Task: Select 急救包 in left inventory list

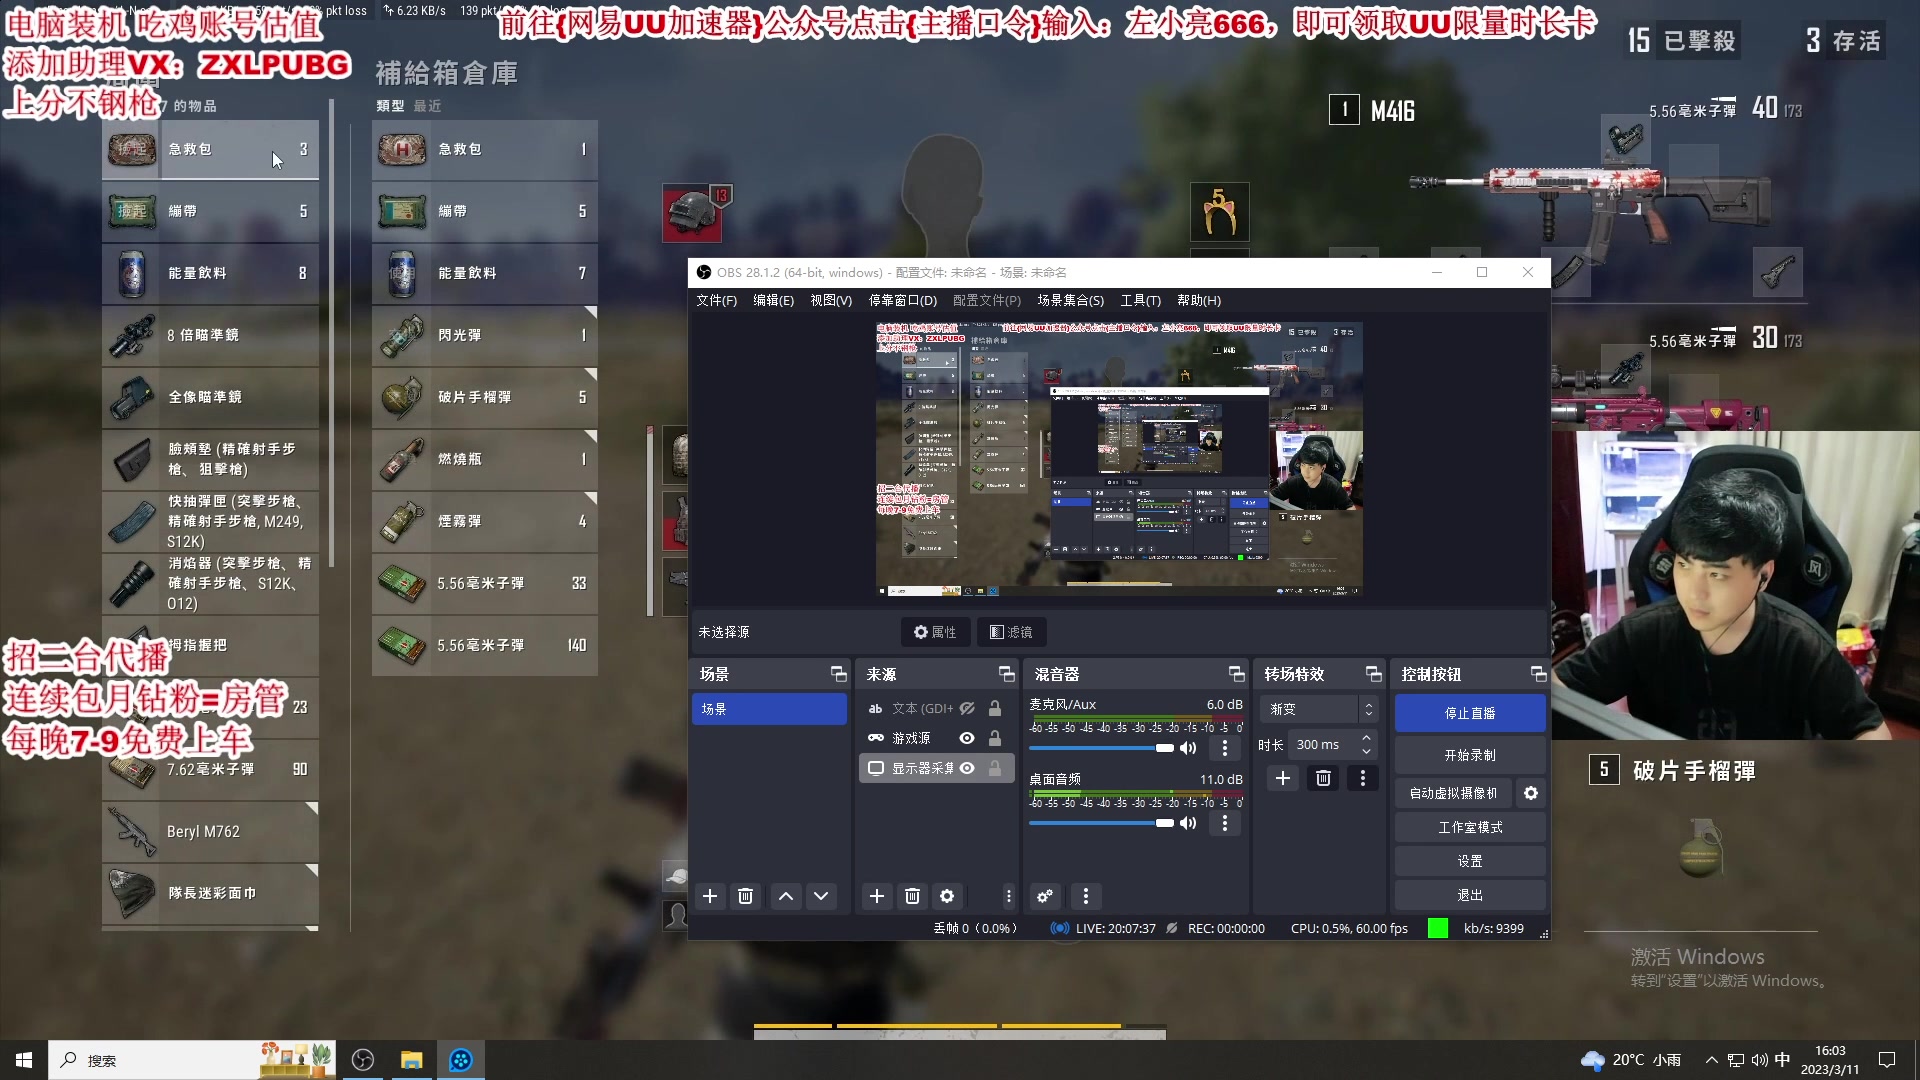Action: [210, 149]
